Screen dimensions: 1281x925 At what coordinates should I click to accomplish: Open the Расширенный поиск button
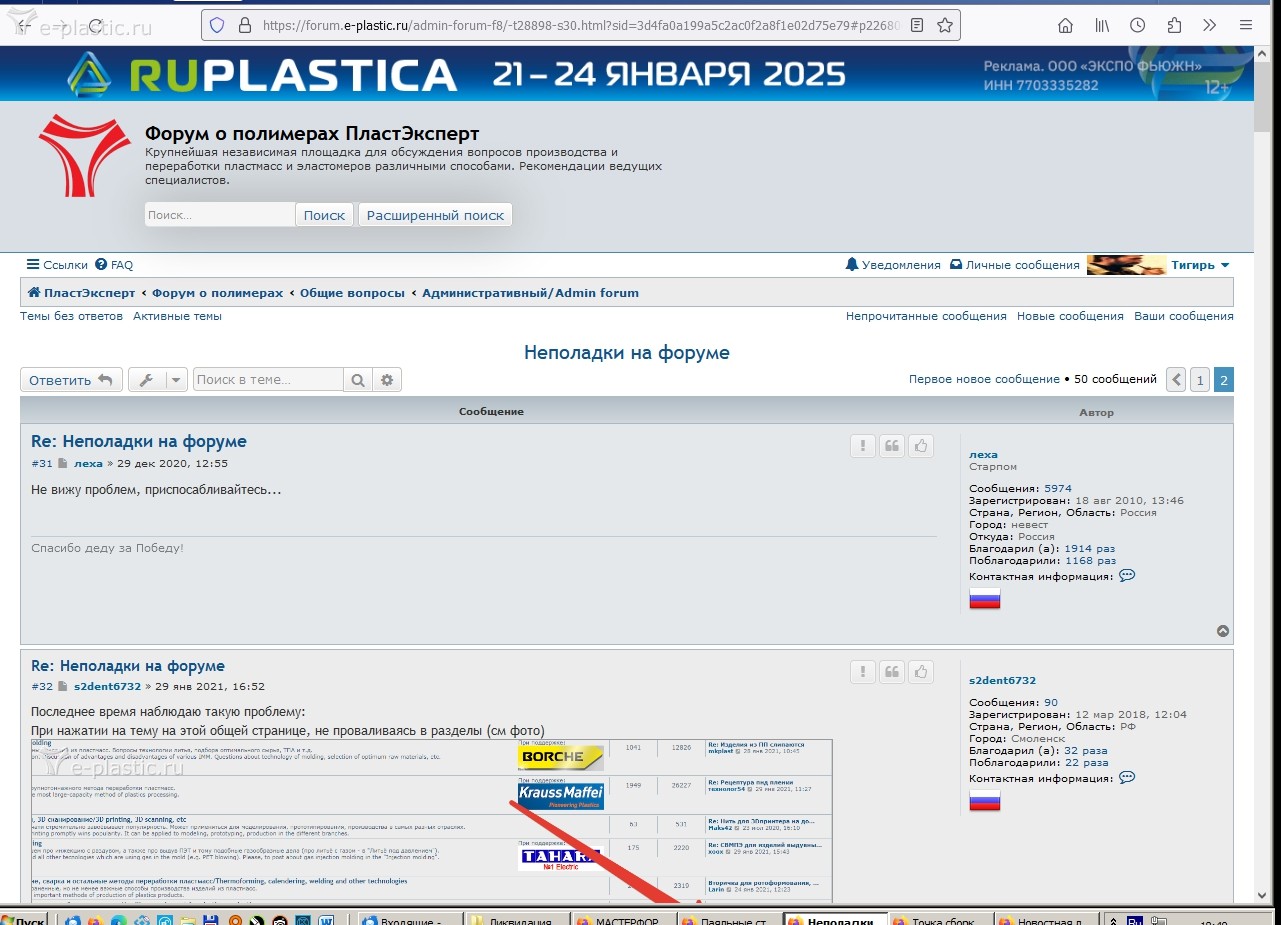click(435, 215)
